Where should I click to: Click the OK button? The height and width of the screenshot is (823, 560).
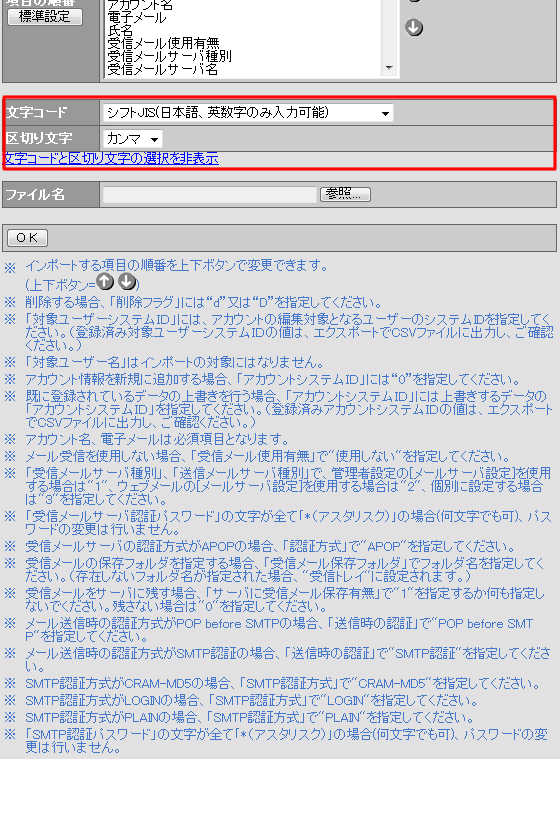point(27,238)
